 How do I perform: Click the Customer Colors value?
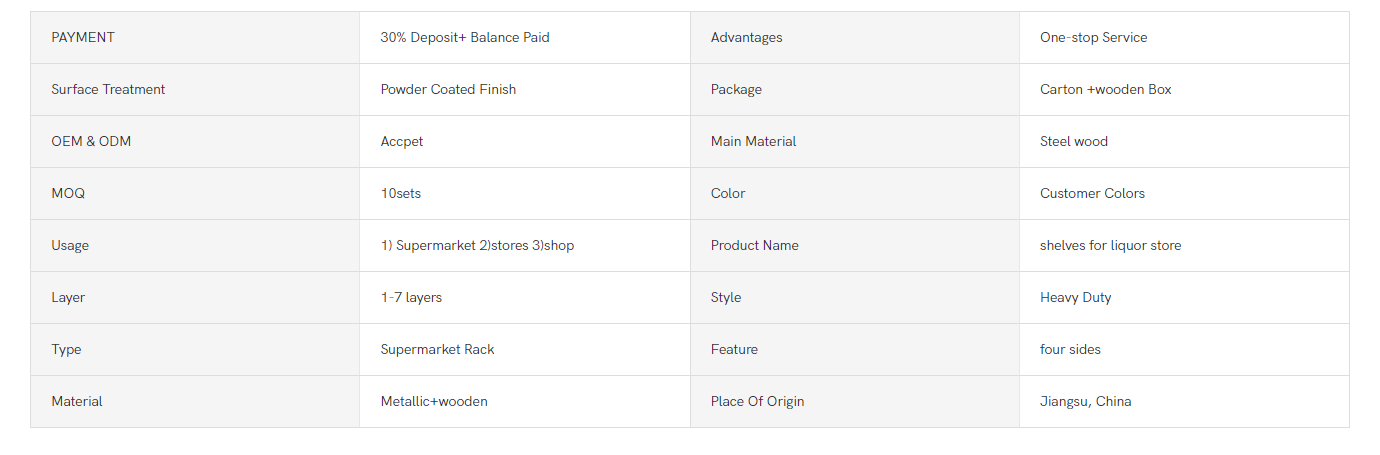pyautogui.click(x=1093, y=194)
